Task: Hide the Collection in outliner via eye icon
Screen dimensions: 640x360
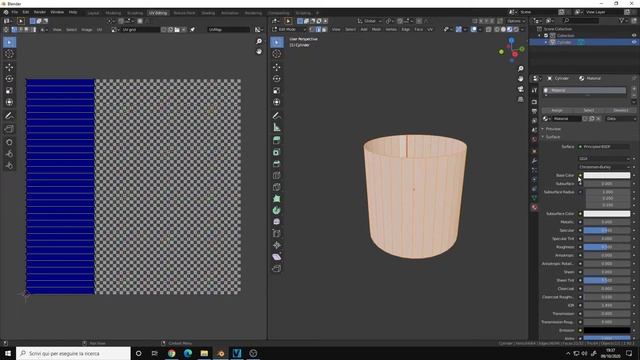Action: coord(634,36)
